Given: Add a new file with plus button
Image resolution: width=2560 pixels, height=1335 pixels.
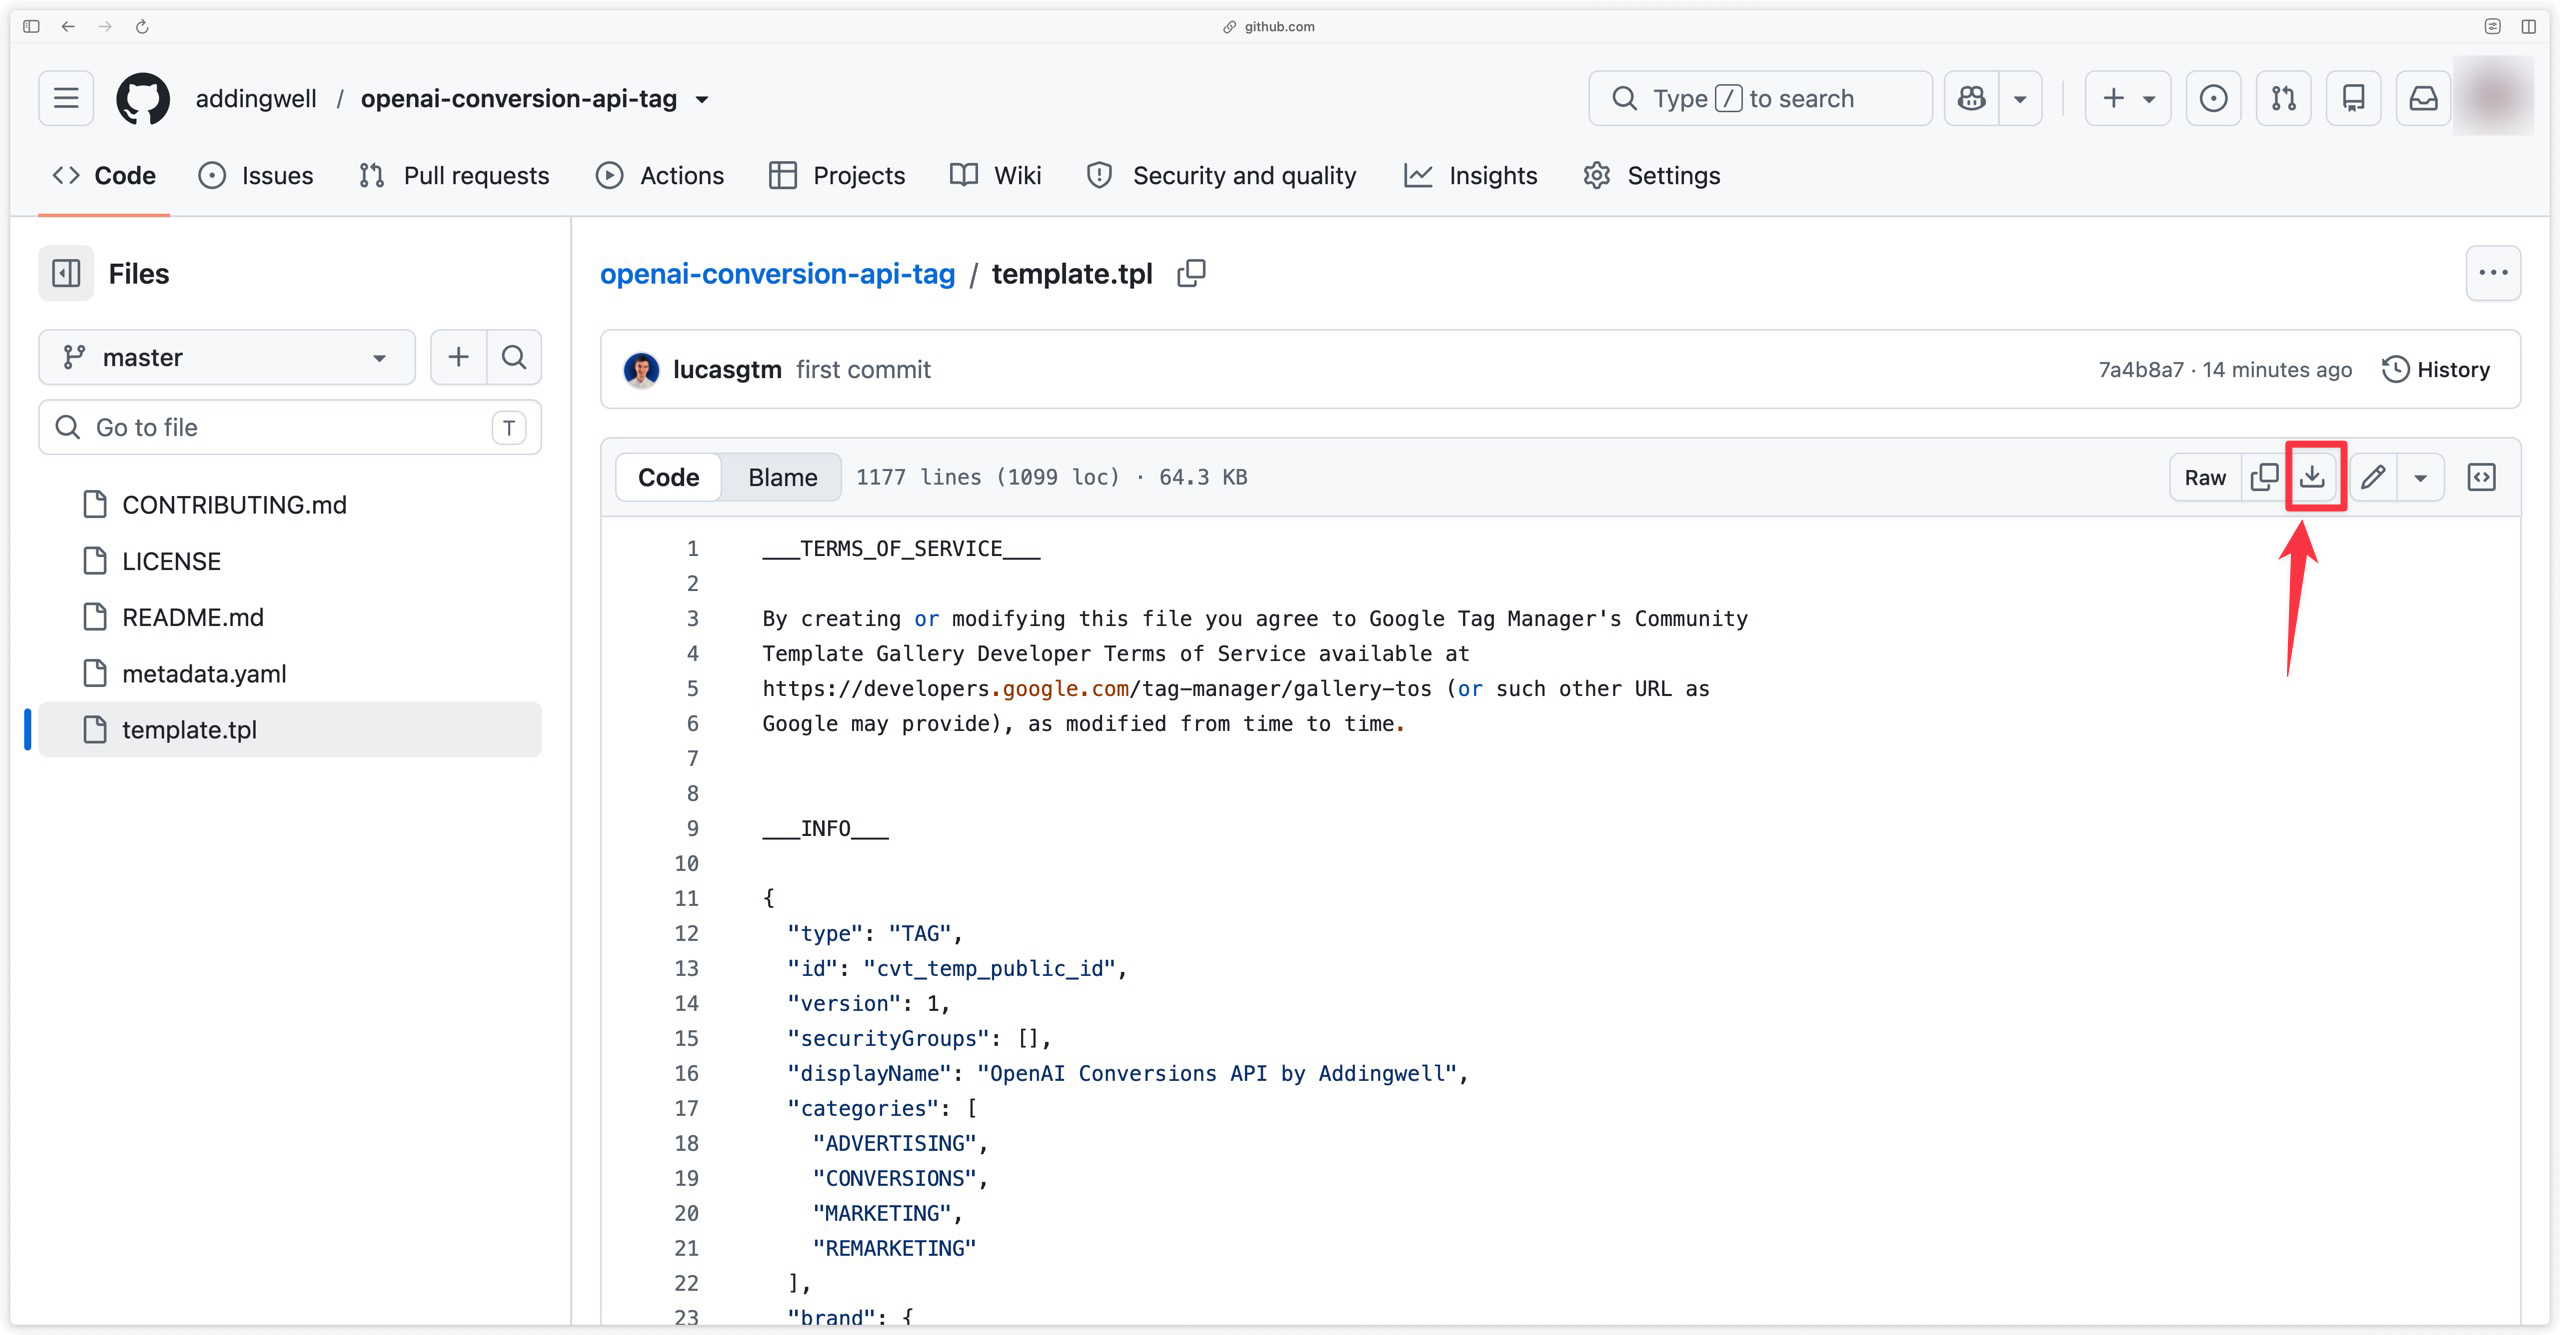Looking at the screenshot, I should pos(458,357).
